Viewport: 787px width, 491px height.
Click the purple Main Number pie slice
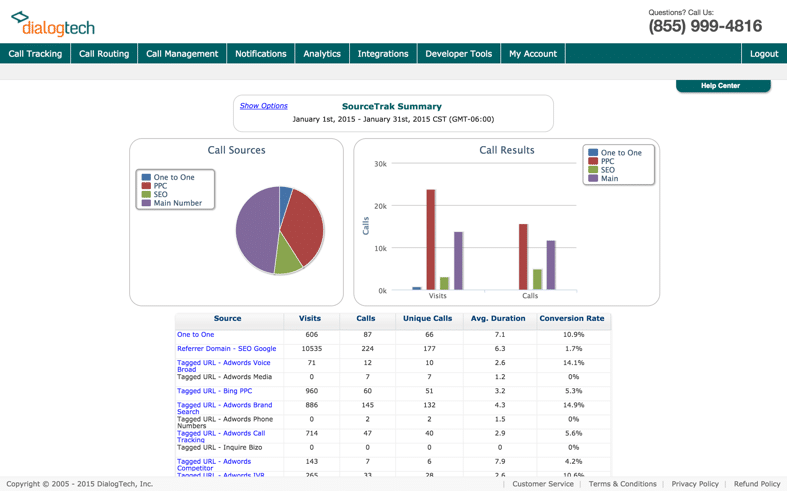click(x=256, y=228)
